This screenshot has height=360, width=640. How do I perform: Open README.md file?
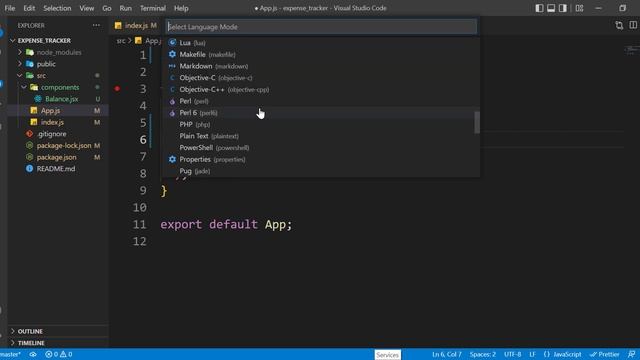56,169
